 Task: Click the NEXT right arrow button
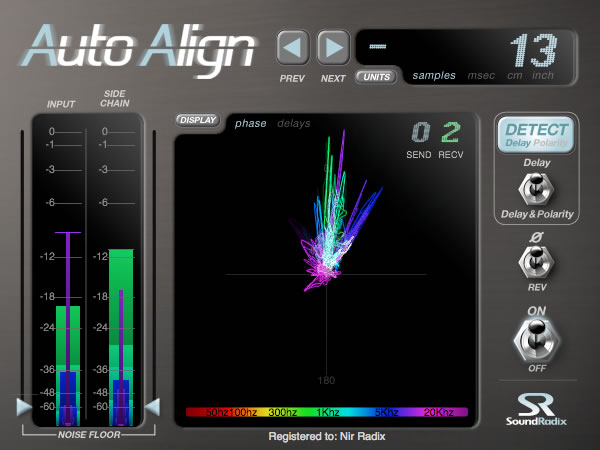point(333,48)
